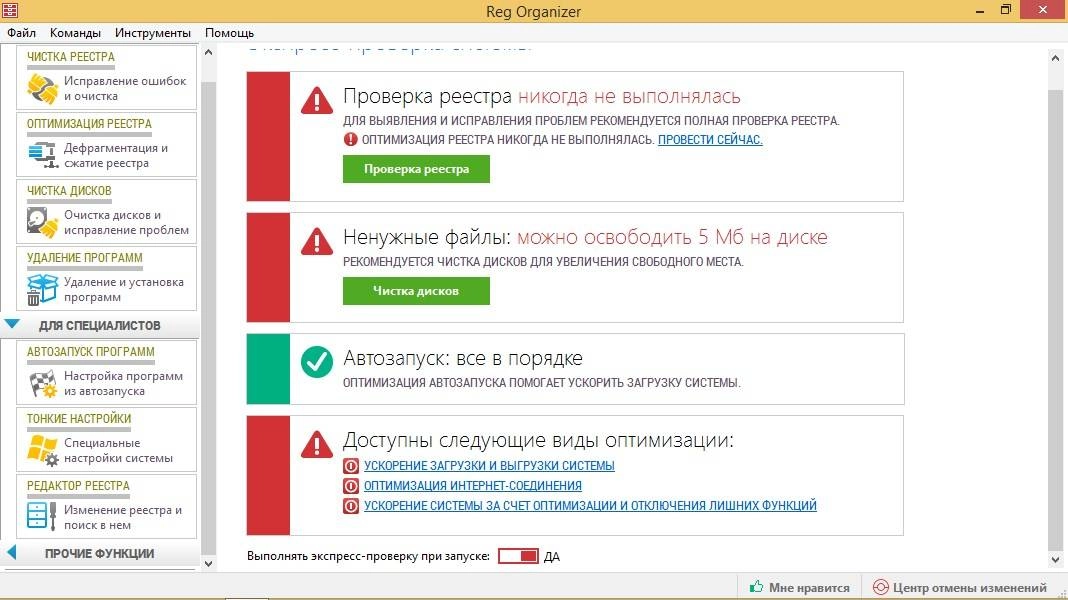1068x600 pixels.
Task: Click main panel scrollbar down arrow
Action: (1055, 560)
